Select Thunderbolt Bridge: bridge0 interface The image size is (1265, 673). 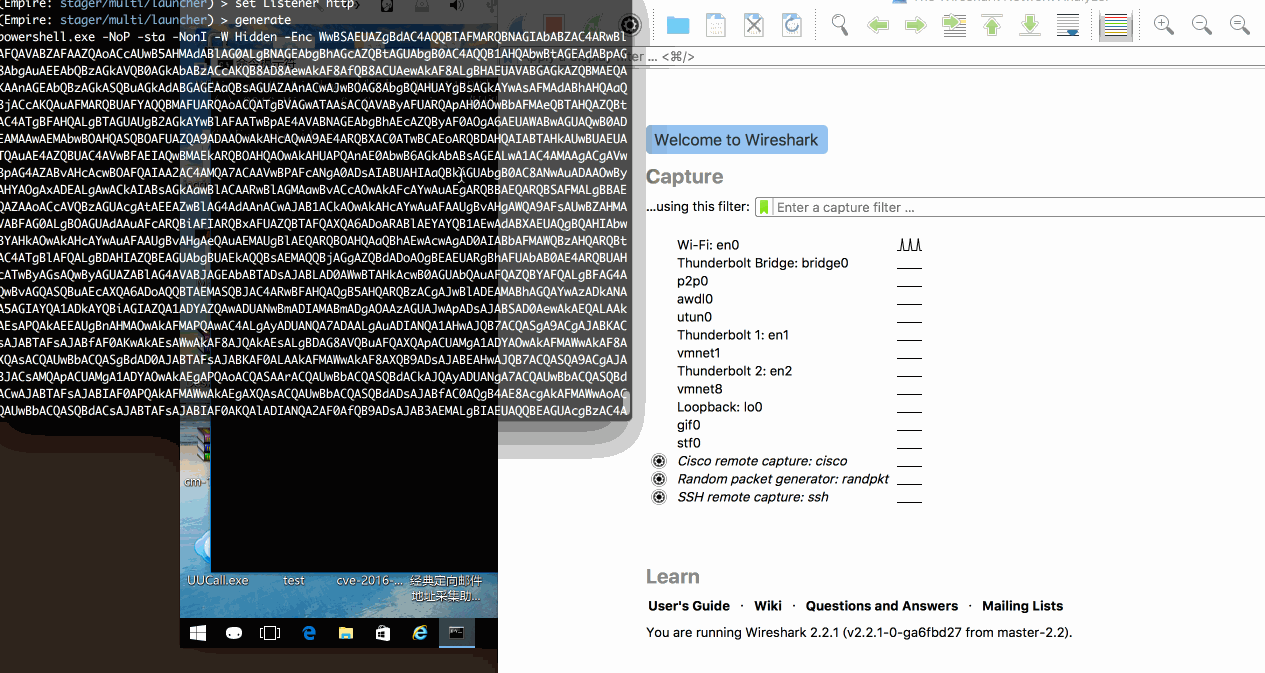tap(762, 263)
